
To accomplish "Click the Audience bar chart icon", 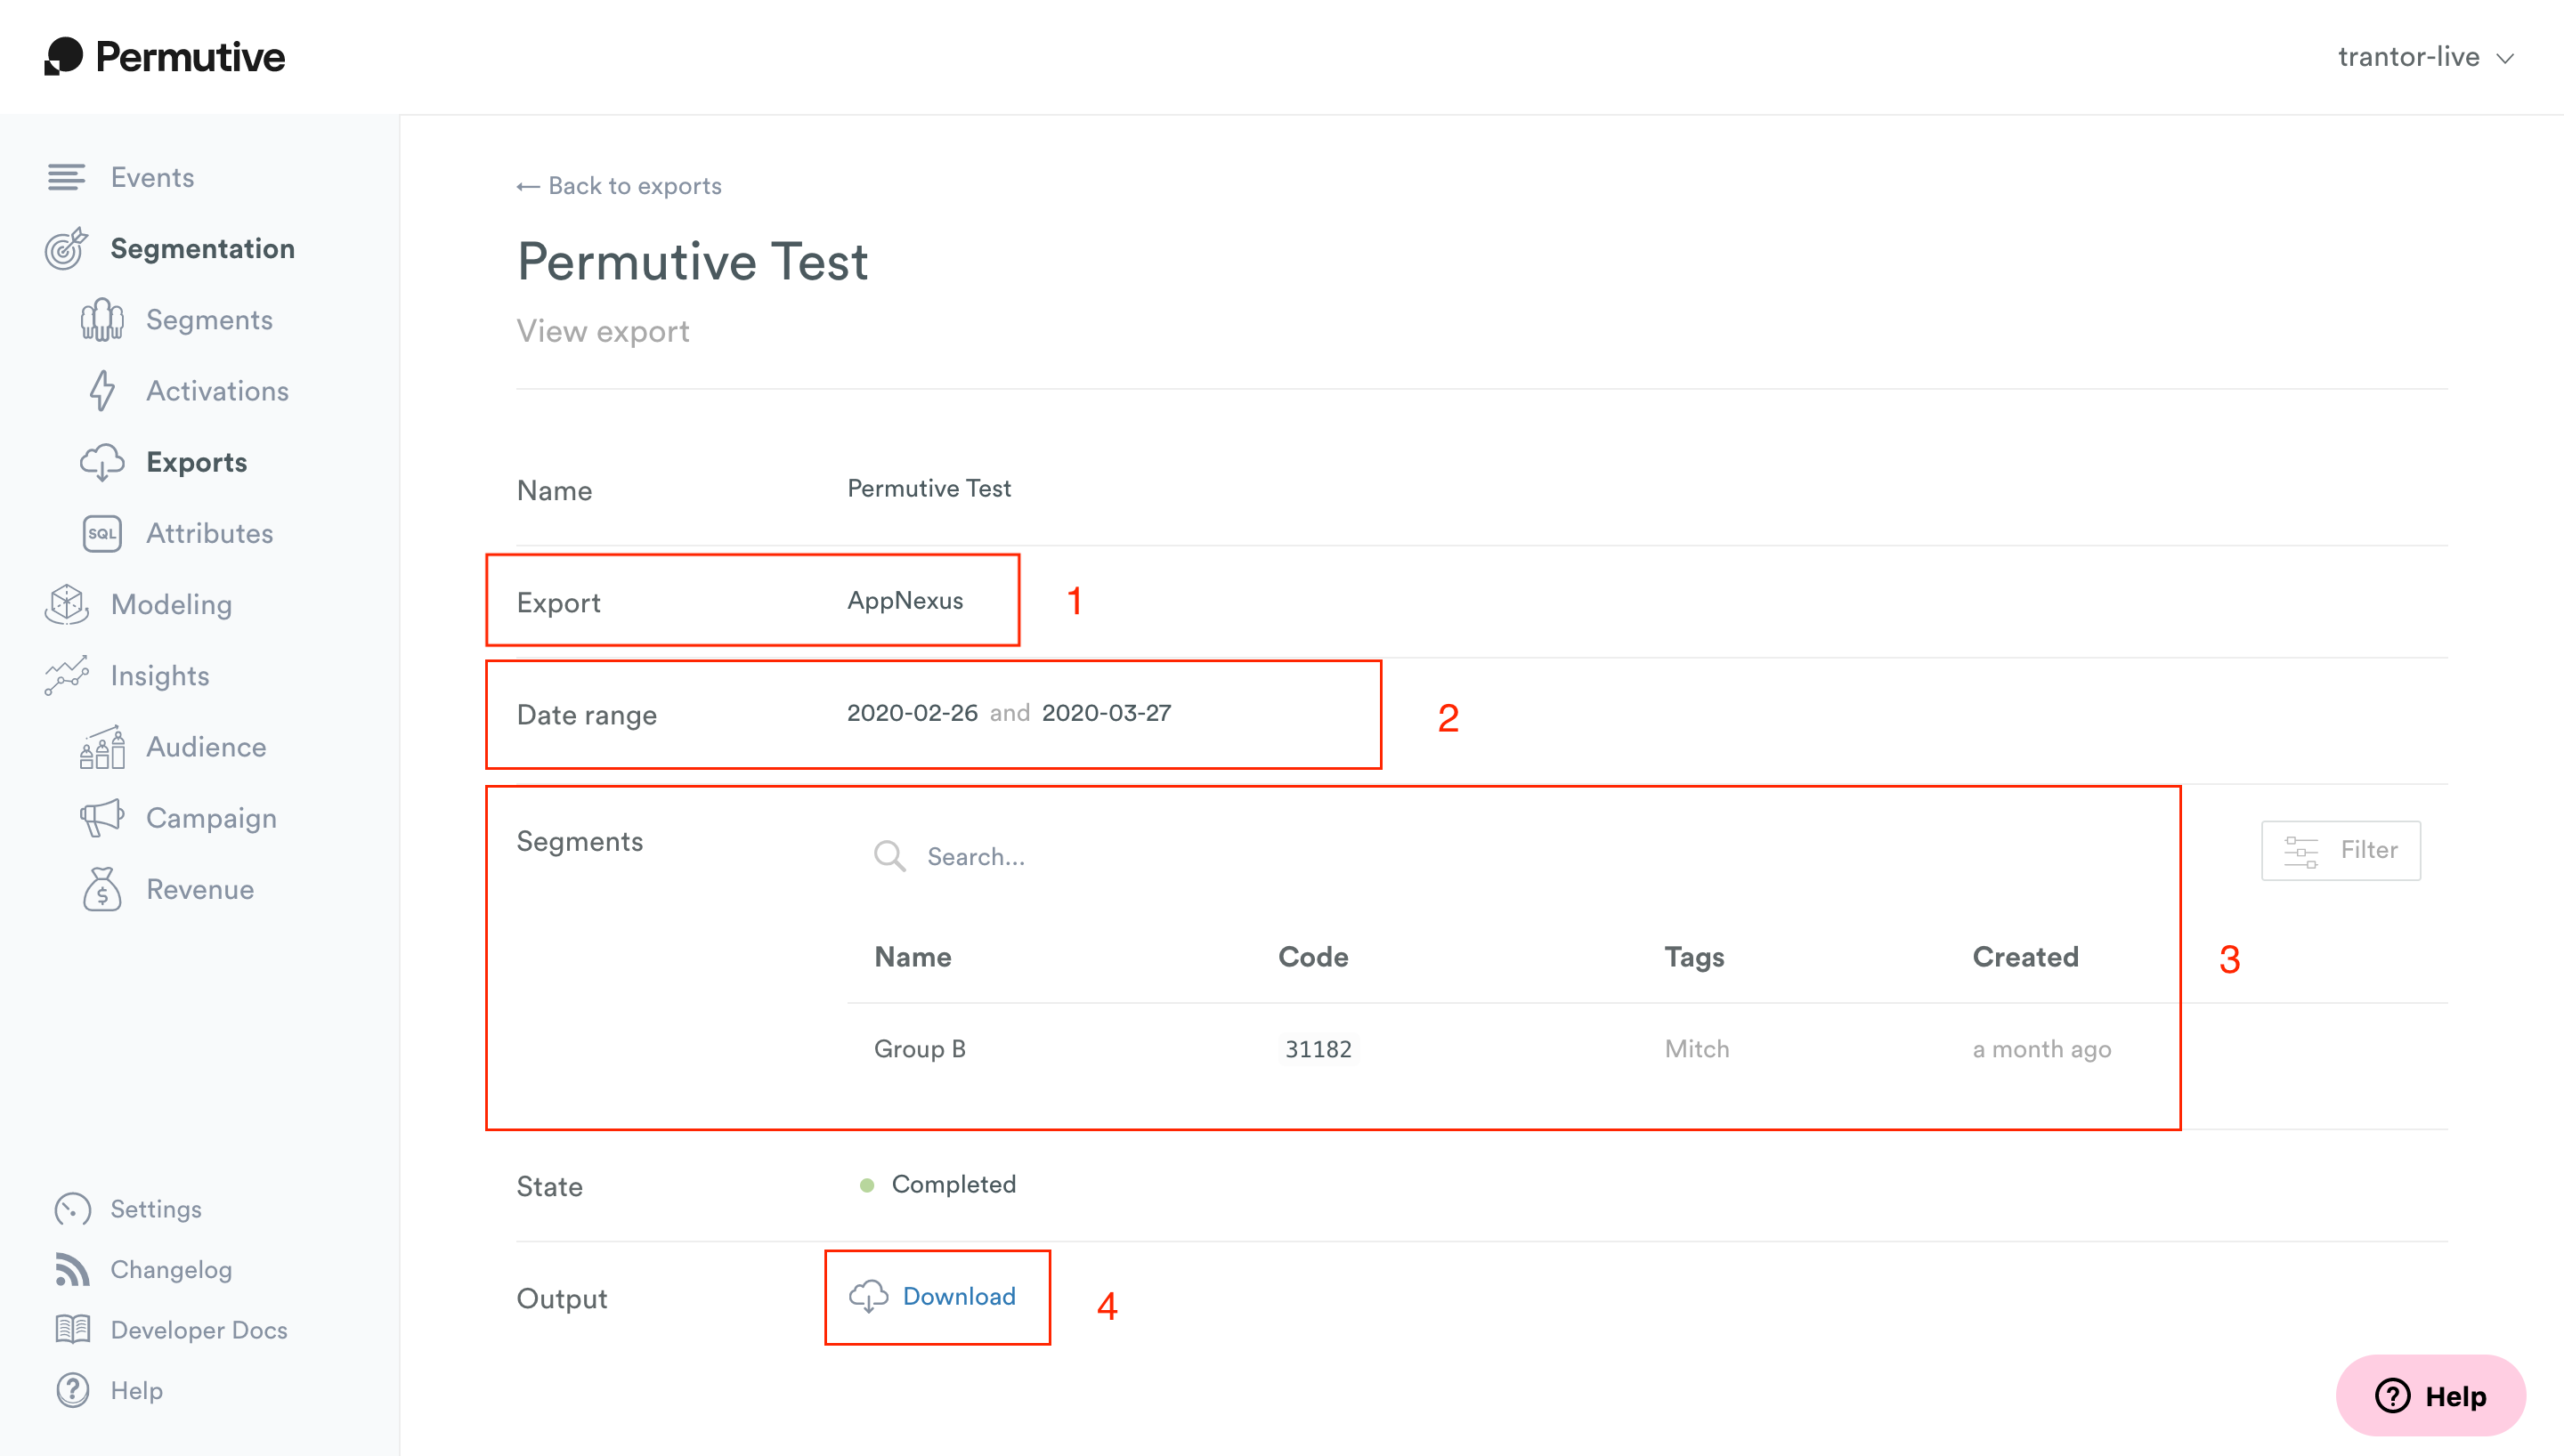I will [x=102, y=747].
